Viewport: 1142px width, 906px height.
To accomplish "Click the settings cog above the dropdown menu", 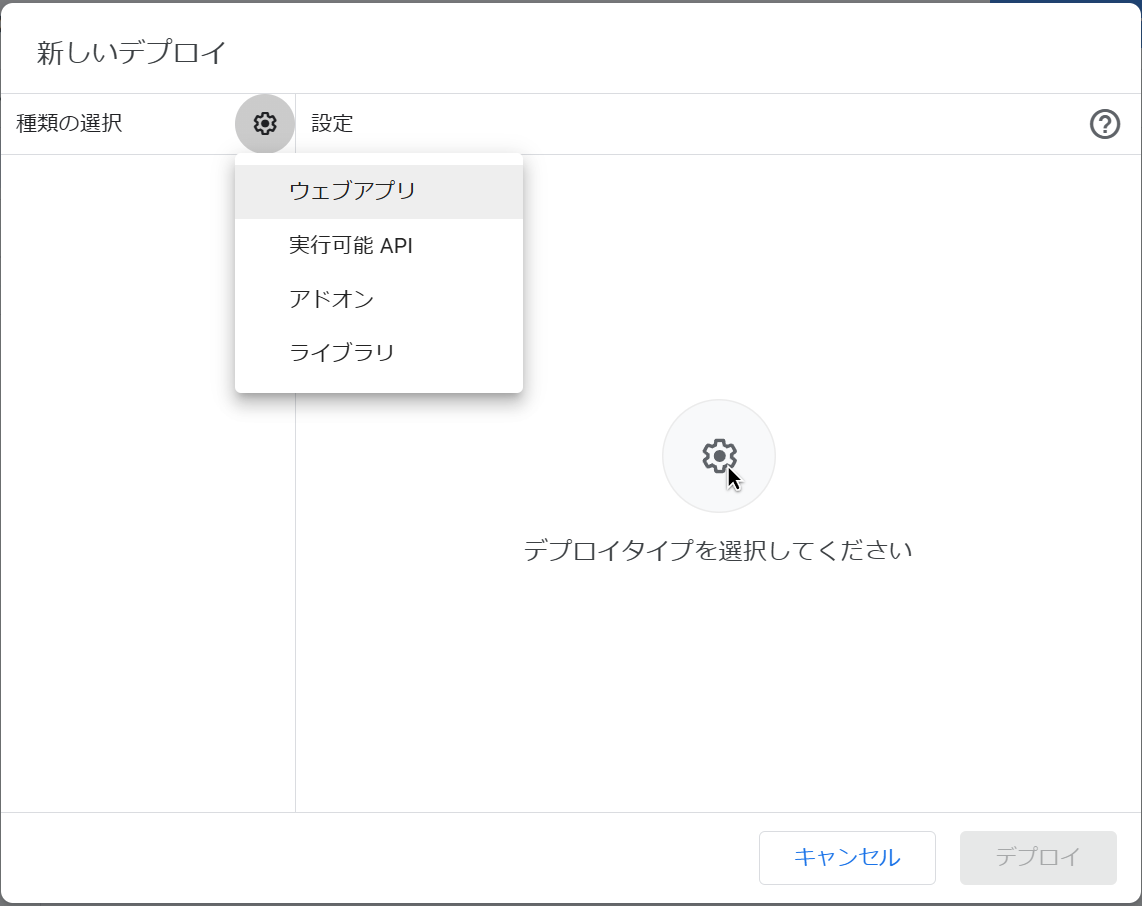I will click(x=262, y=123).
